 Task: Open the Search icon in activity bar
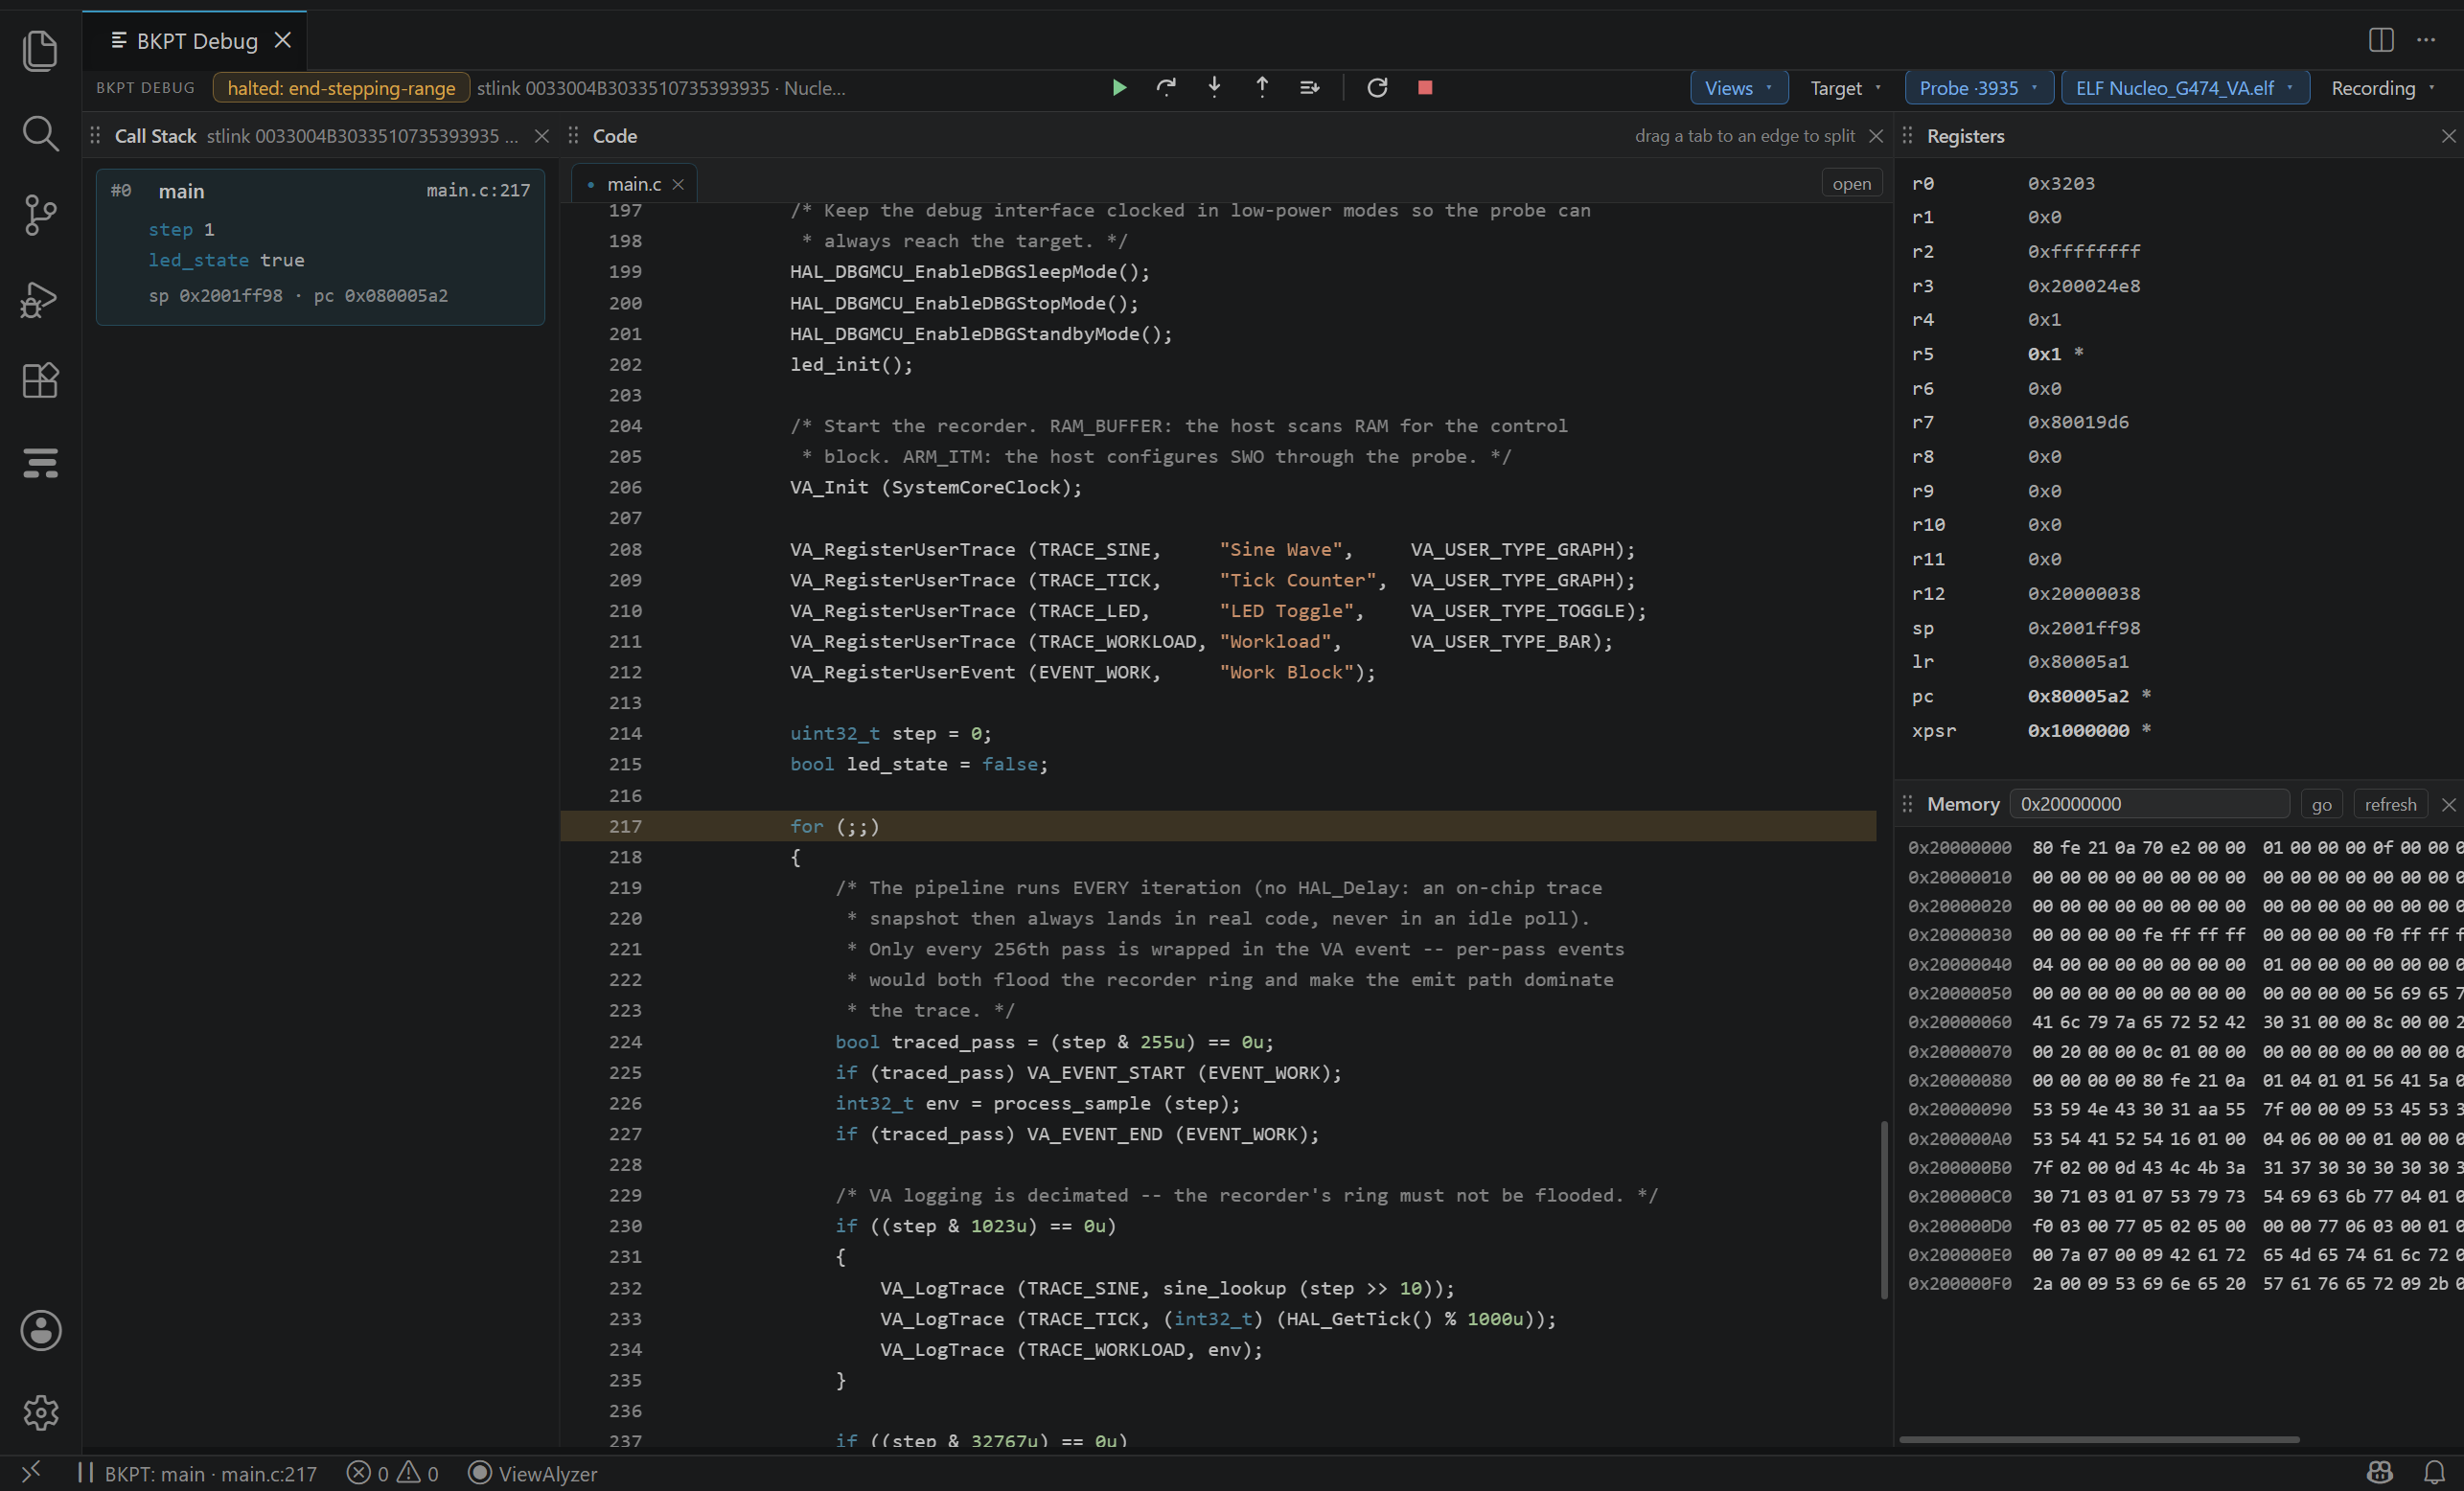pyautogui.click(x=40, y=133)
